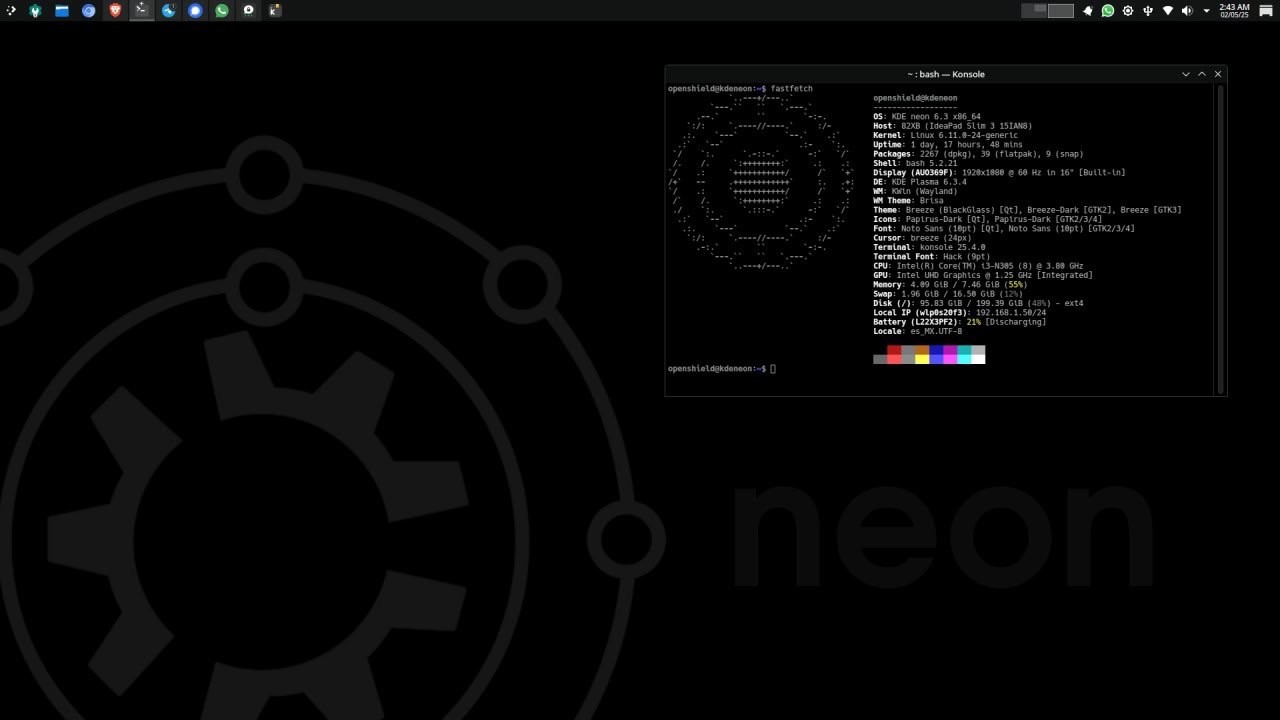The image size is (1280, 720).
Task: Click the 'GPU: Intel UHD Graphics' line
Action: (x=983, y=275)
